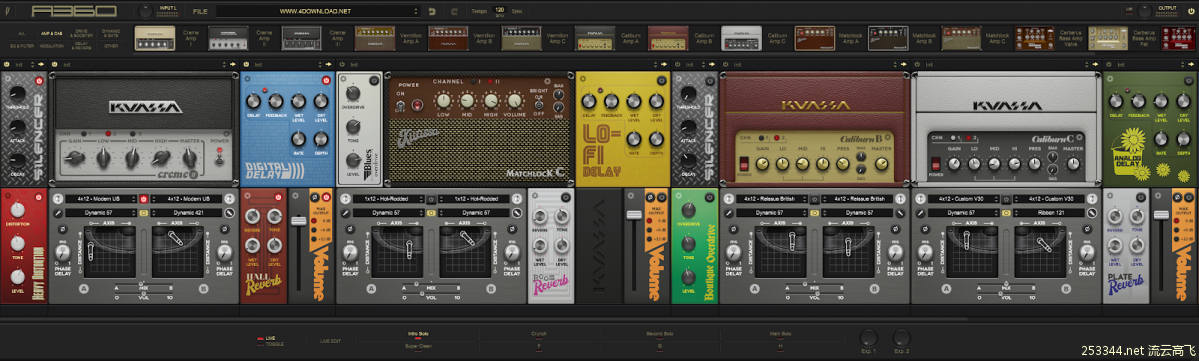Choose the Vermilion Amp A thumbnail
The image size is (1199, 361).
pyautogui.click(x=374, y=37)
